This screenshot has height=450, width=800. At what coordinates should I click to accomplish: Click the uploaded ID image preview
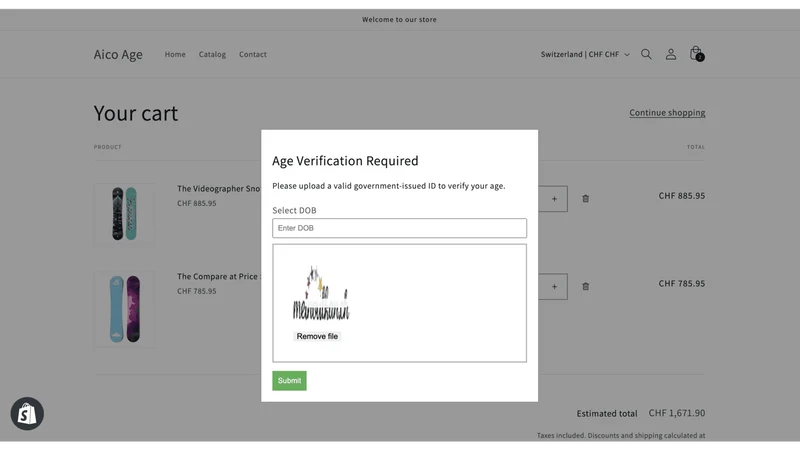pyautogui.click(x=321, y=293)
